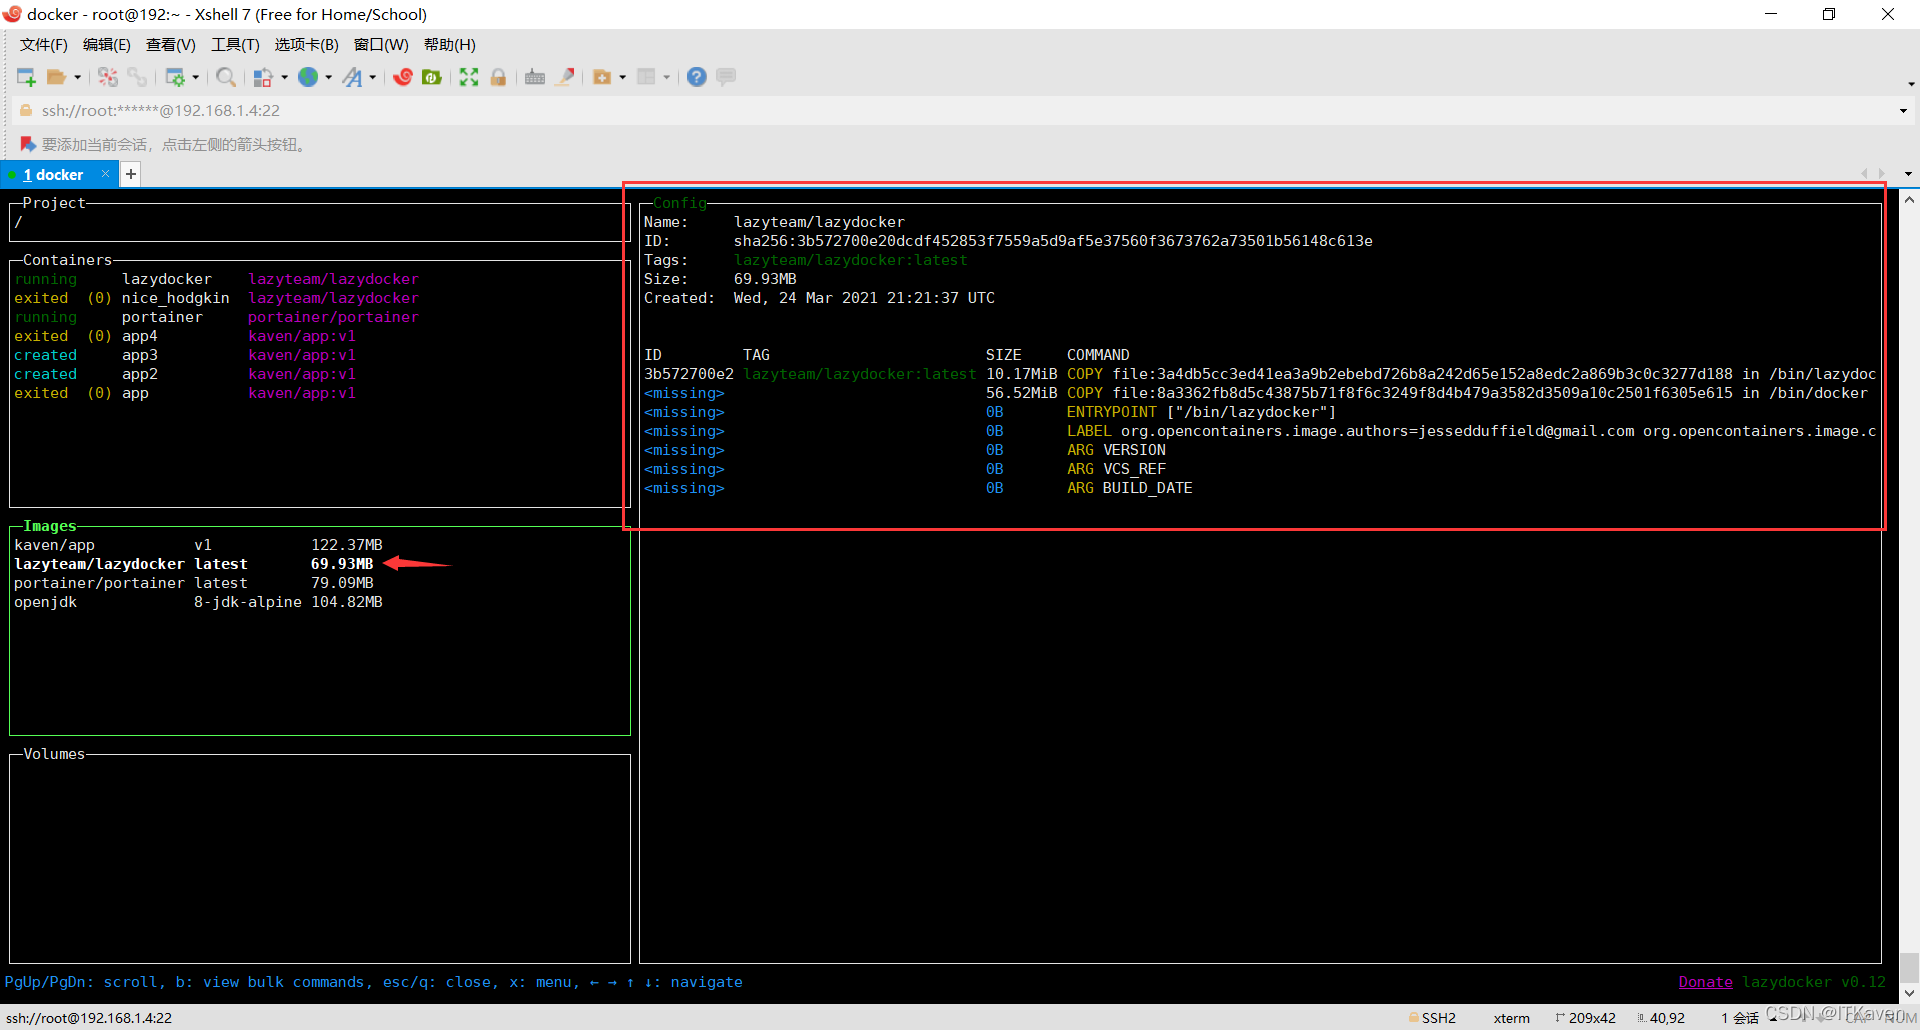Viewport: 1920px width, 1030px height.
Task: Open the blue Help question icon
Action: pos(697,77)
